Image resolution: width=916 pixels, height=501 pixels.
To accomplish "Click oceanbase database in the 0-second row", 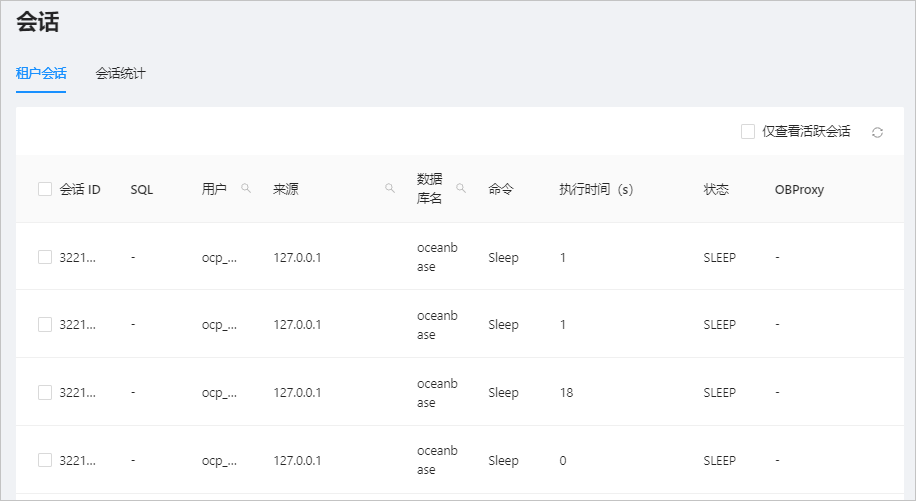I will click(437, 460).
